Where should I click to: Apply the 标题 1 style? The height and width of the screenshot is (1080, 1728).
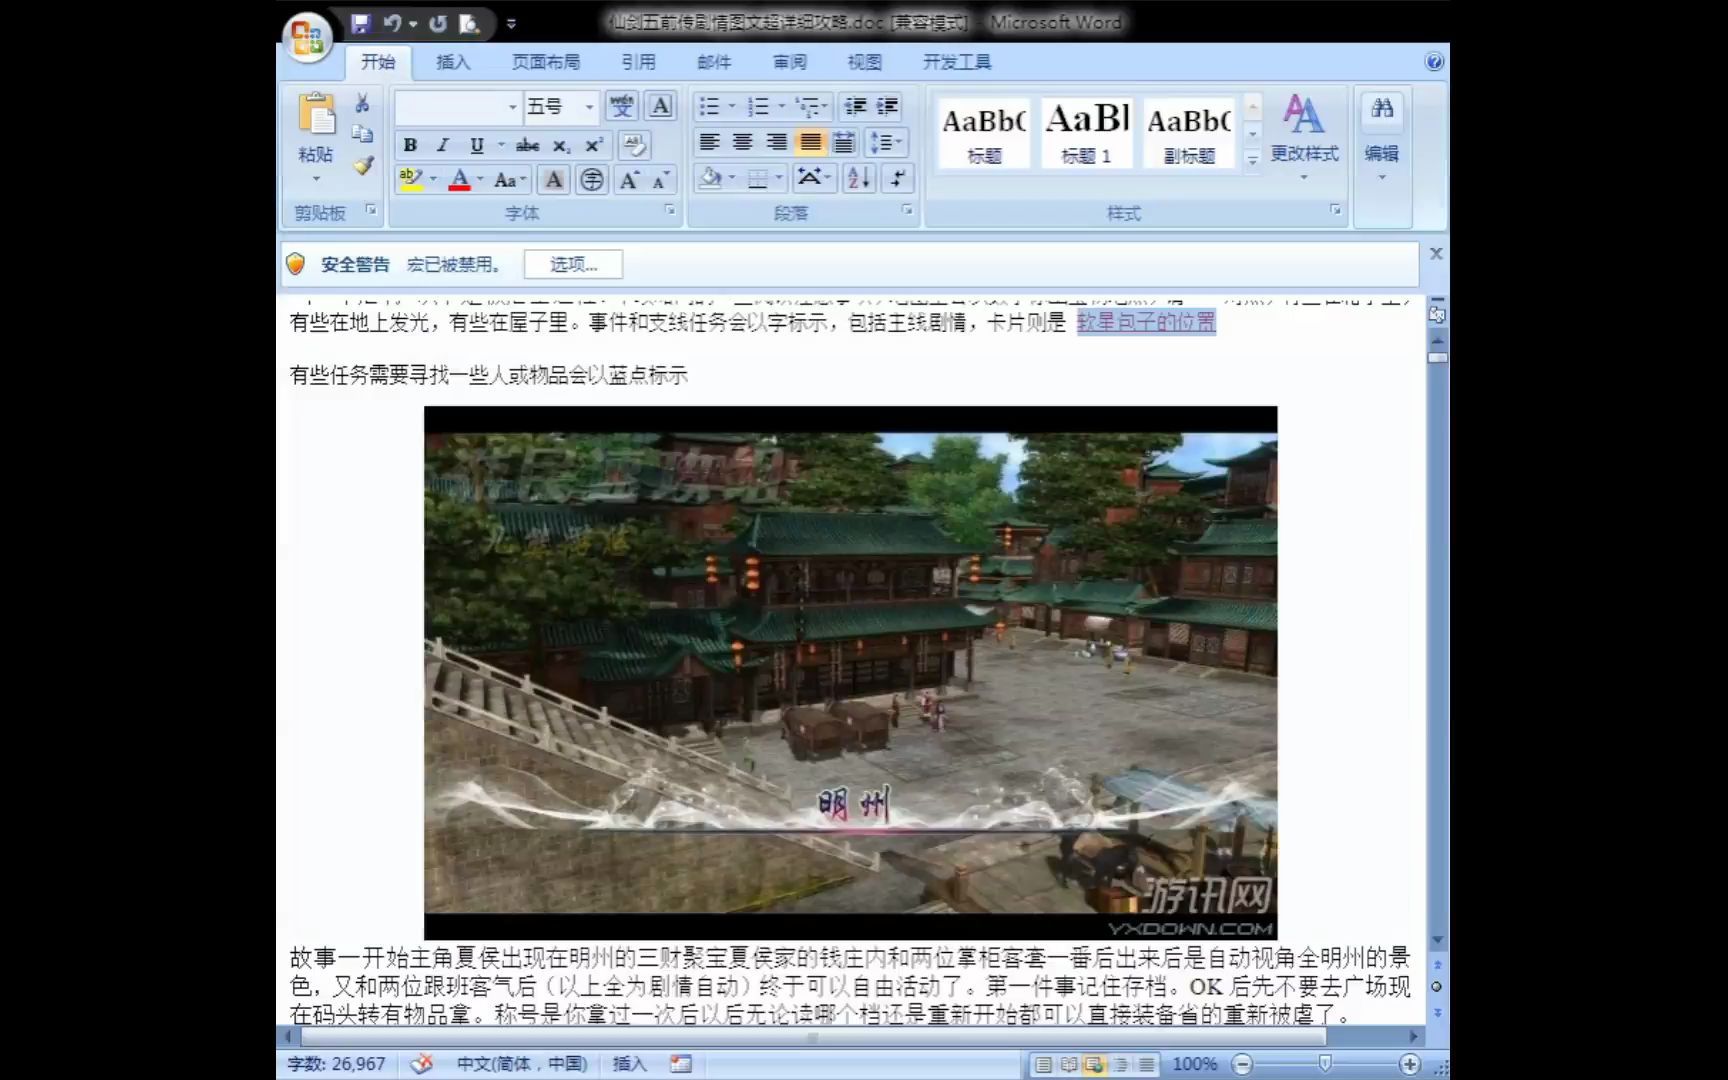coord(1087,132)
